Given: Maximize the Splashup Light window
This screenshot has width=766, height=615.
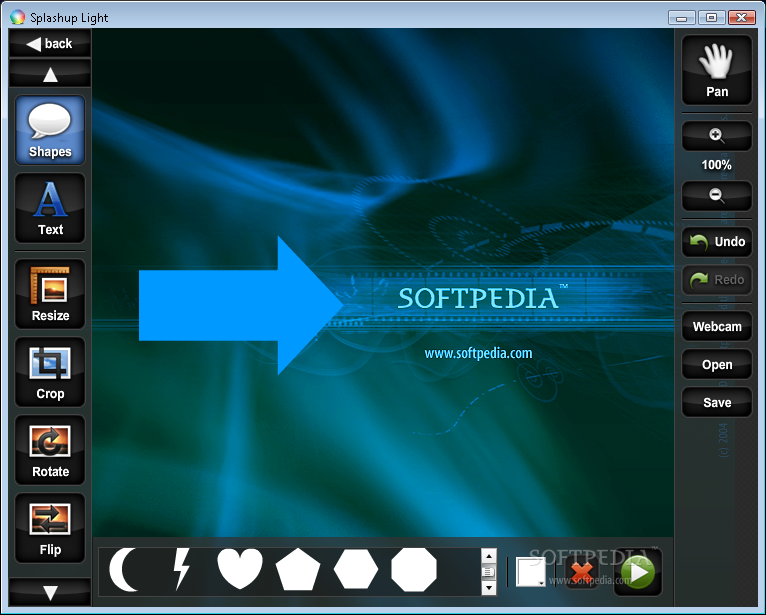Looking at the screenshot, I should (711, 18).
